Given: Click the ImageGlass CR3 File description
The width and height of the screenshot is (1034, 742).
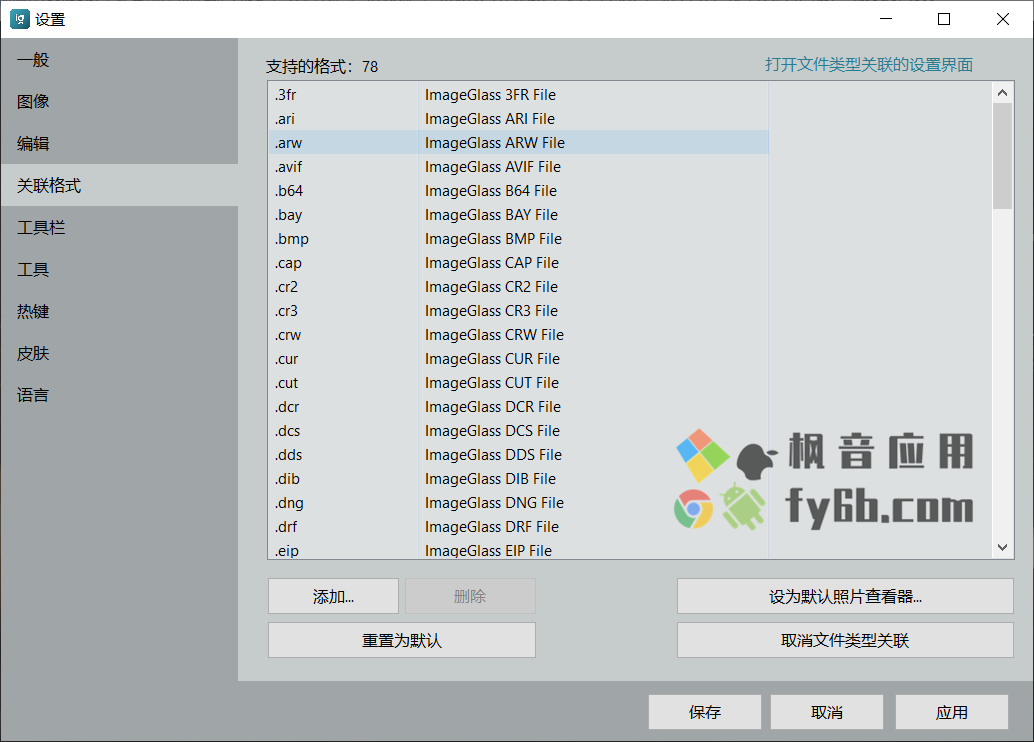Looking at the screenshot, I should pyautogui.click(x=491, y=311).
